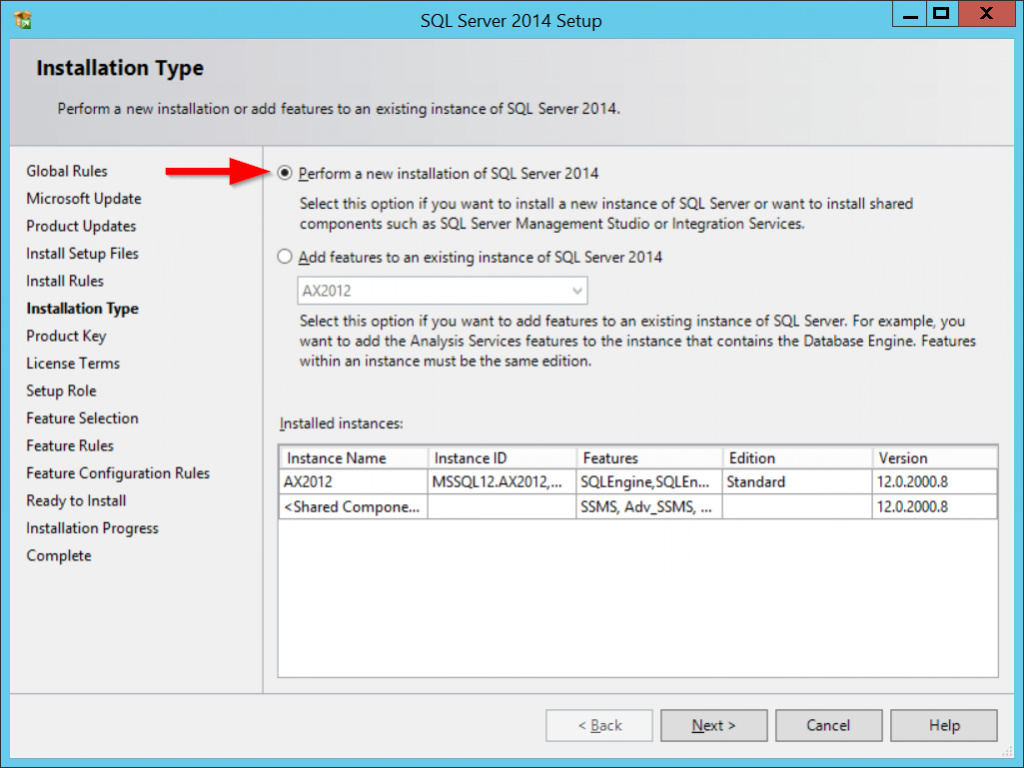
Task: Select the Shared Components row
Action: click(x=352, y=506)
